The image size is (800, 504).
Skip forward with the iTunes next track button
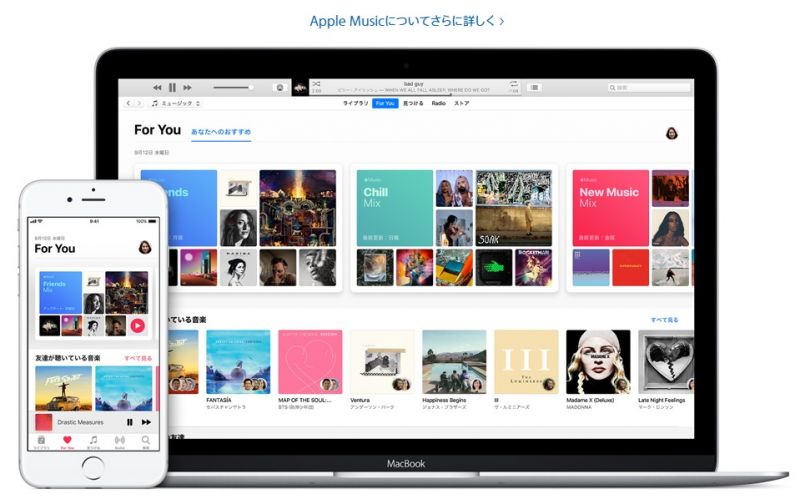click(187, 88)
